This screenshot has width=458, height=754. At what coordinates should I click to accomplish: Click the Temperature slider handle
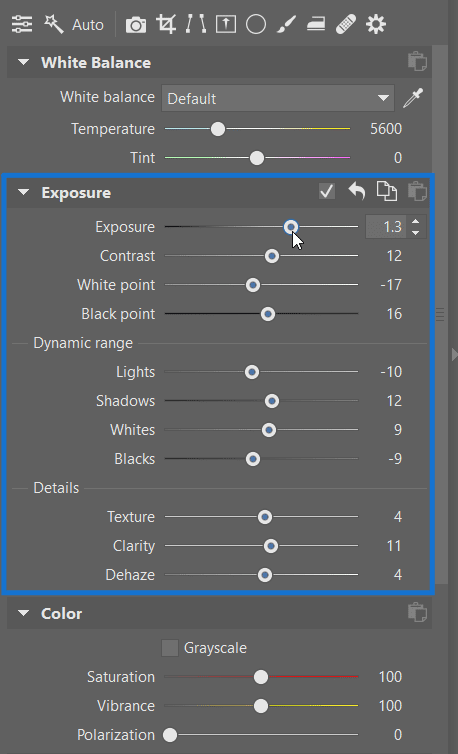point(218,129)
